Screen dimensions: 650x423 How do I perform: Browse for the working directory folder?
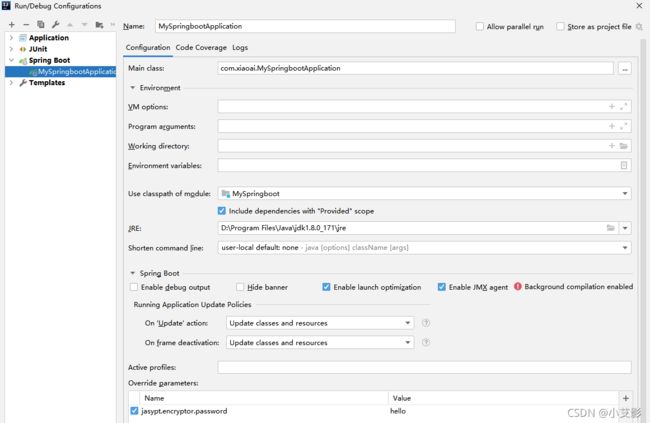click(x=623, y=146)
